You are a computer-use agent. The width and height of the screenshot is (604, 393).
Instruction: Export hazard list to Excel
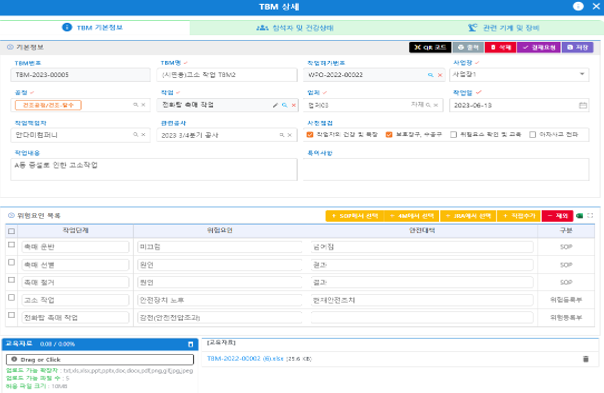[x=579, y=216]
